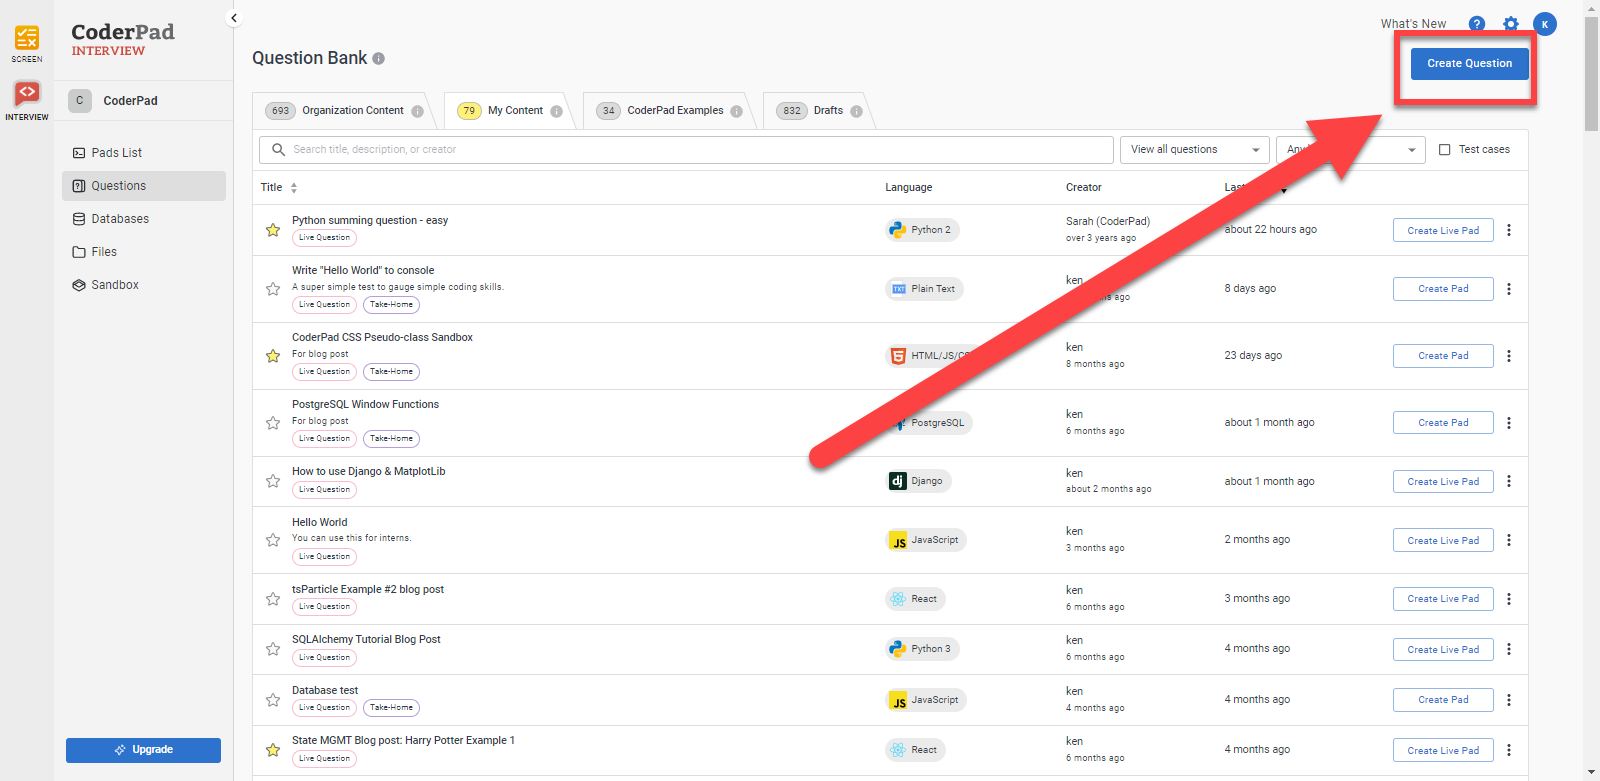Open the View all questions dropdown

coord(1194,150)
